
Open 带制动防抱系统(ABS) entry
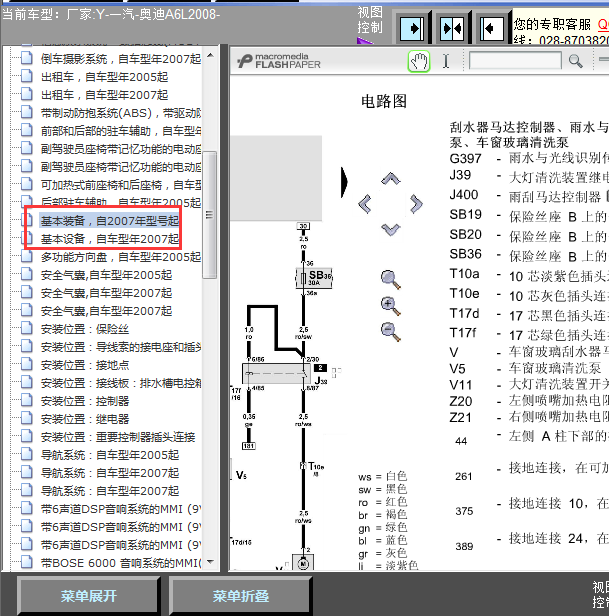coord(121,113)
